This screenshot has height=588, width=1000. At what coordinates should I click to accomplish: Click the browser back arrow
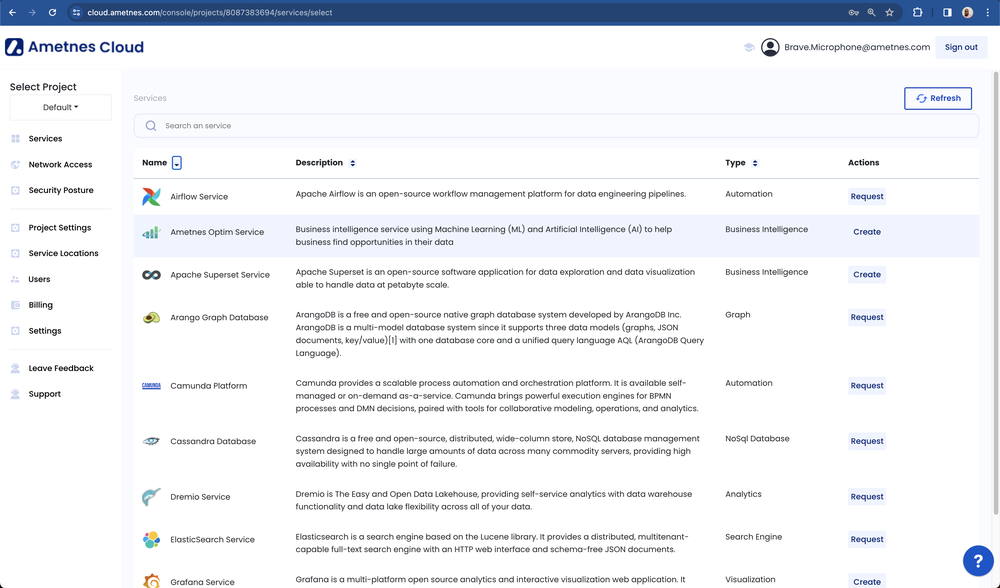tap(12, 12)
